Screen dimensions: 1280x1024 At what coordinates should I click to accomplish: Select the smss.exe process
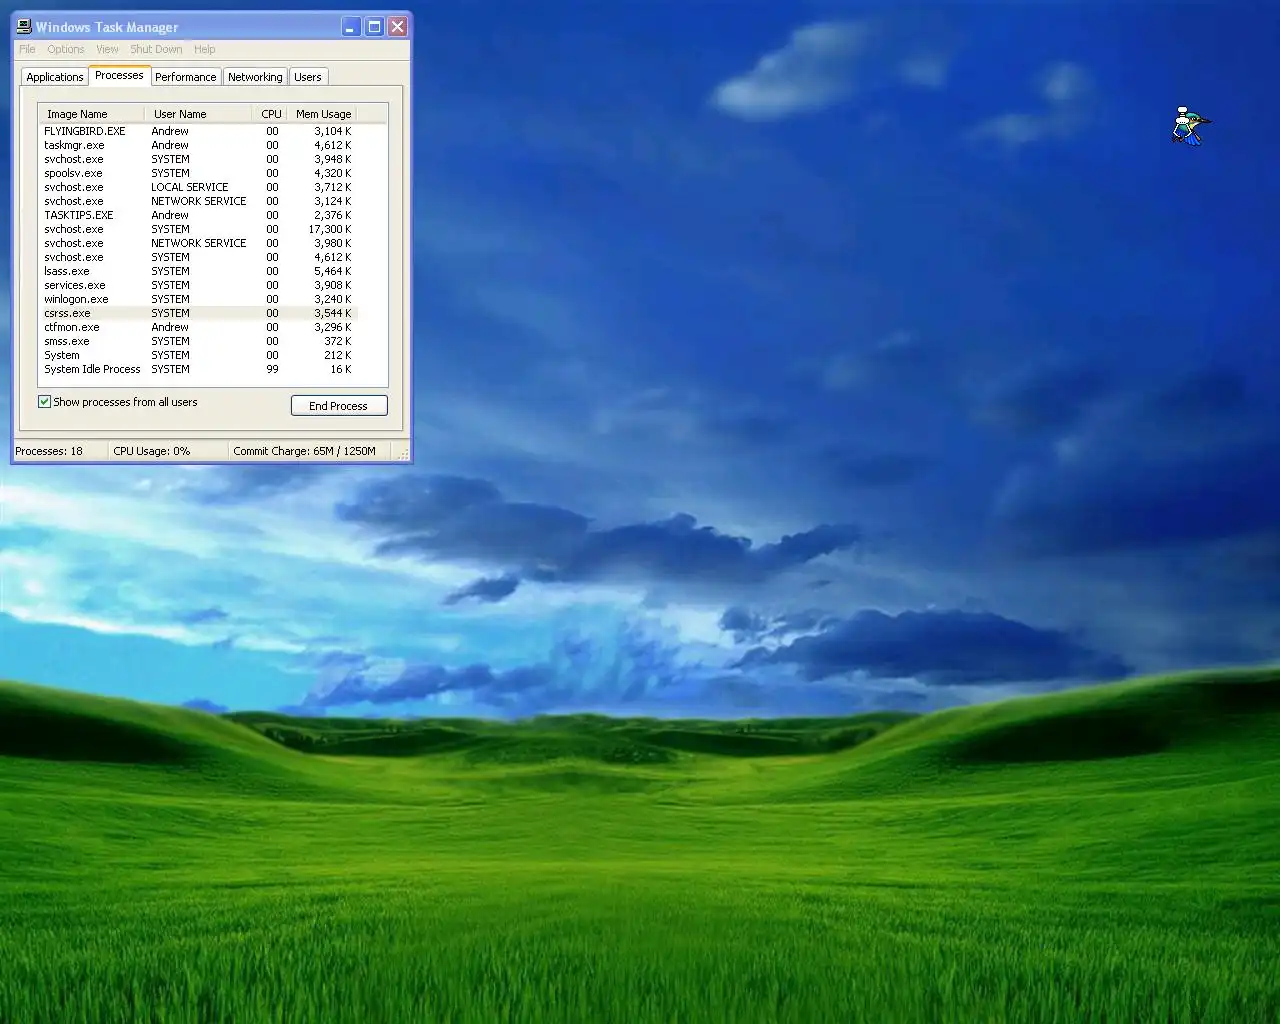click(198, 341)
